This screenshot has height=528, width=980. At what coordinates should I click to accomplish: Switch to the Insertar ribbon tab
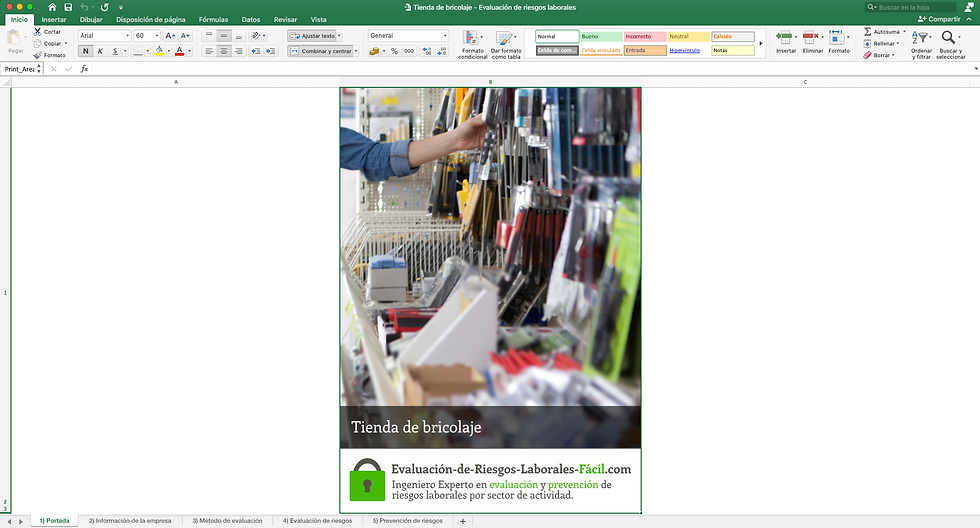click(54, 19)
